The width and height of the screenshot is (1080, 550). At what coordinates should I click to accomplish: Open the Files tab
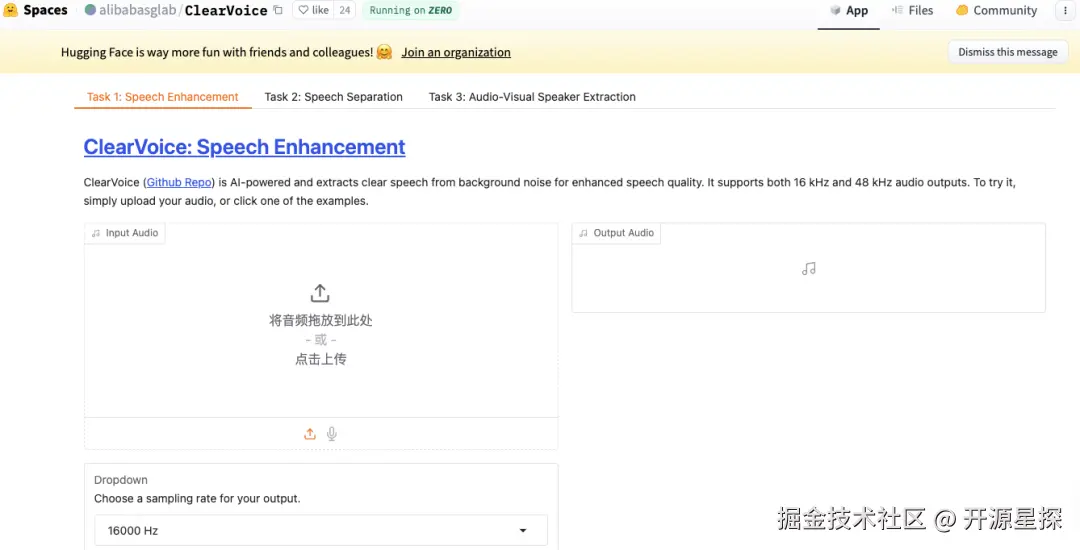pos(913,10)
